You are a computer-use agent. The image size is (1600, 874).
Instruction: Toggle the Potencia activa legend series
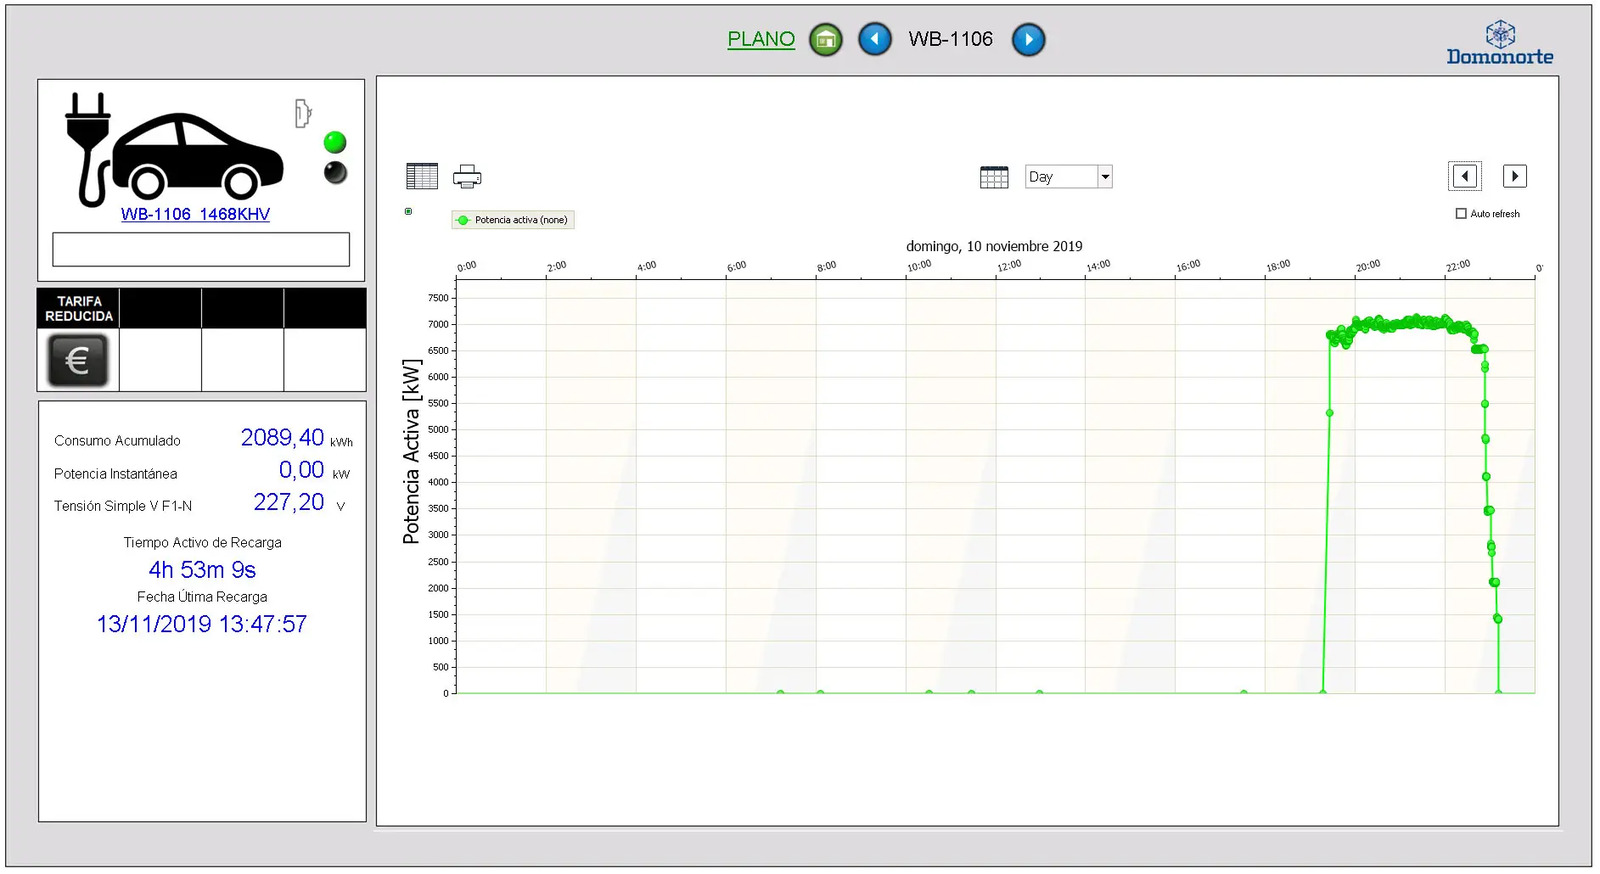tap(513, 220)
